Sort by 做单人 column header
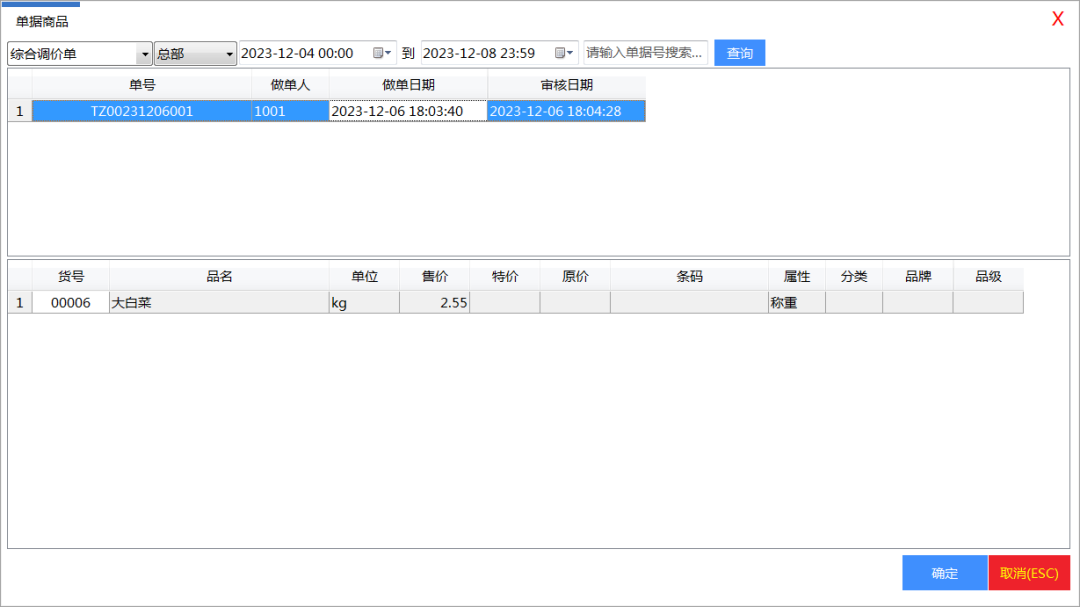The height and width of the screenshot is (607, 1080). [x=290, y=85]
